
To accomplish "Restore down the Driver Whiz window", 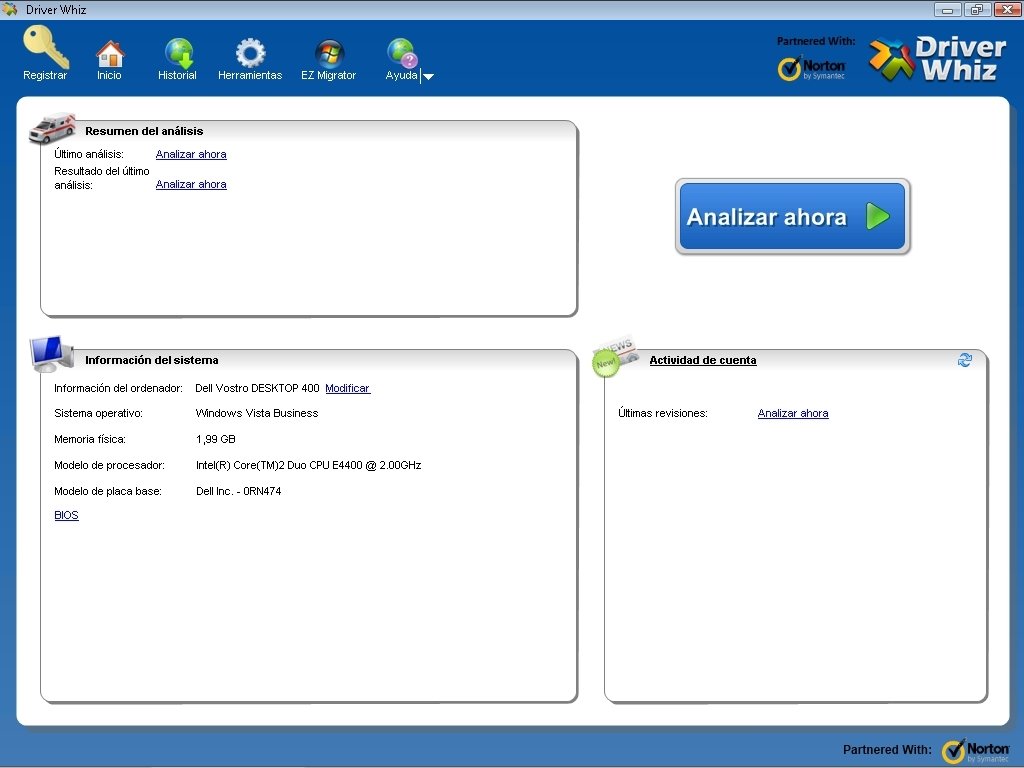I will pos(977,9).
